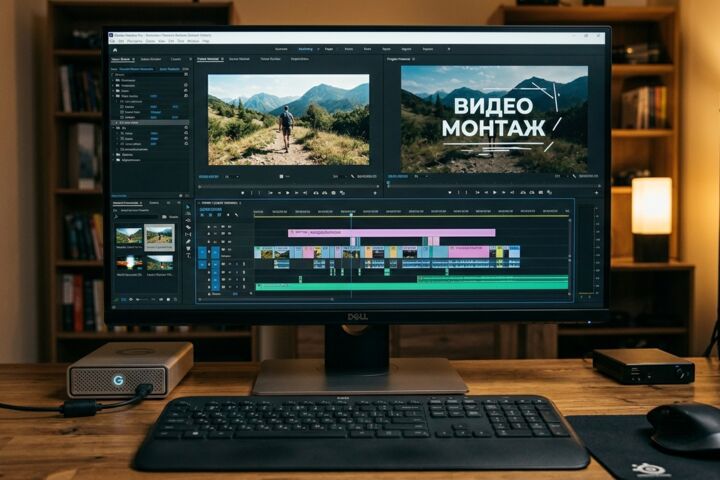Select the Selection arrow tool
This screenshot has height=480, width=720.
[188, 207]
